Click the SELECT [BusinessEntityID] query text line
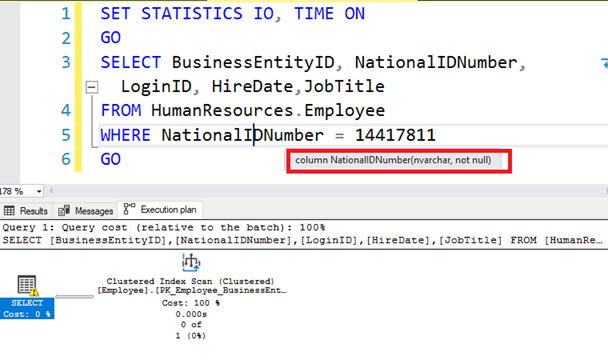Image resolution: width=608 pixels, height=360 pixels. pos(302,240)
